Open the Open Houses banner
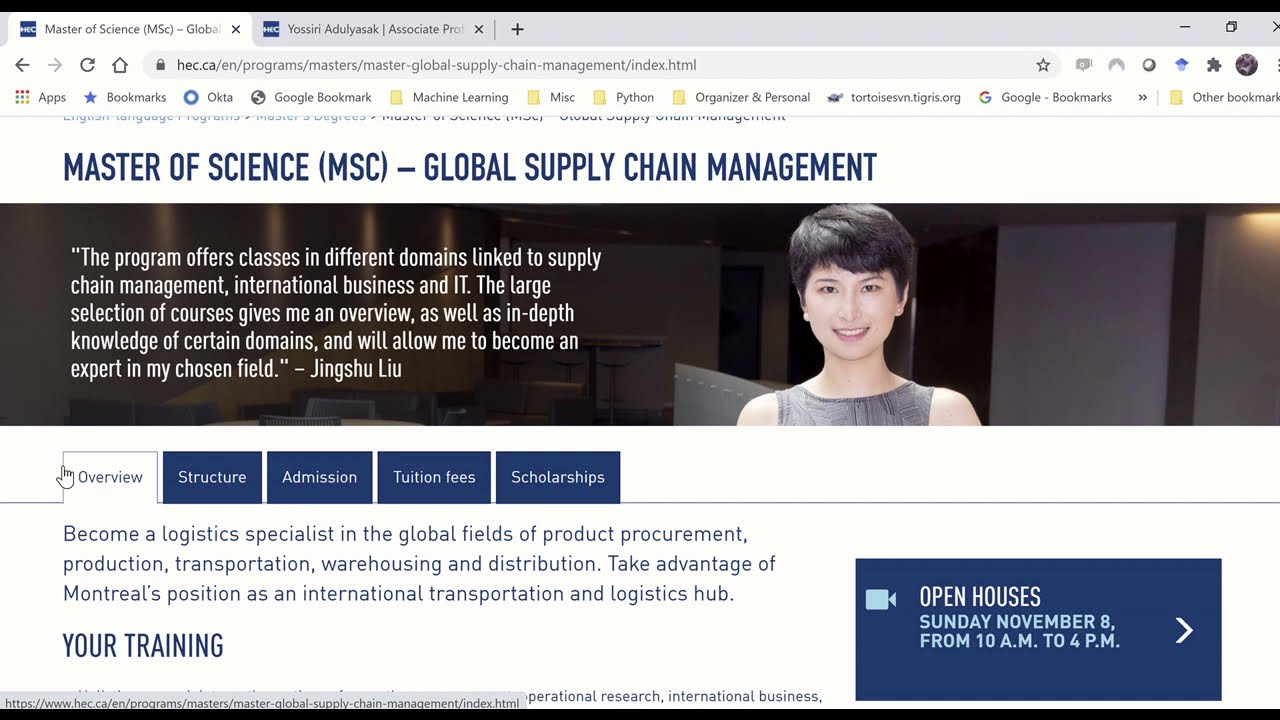 [1038, 629]
